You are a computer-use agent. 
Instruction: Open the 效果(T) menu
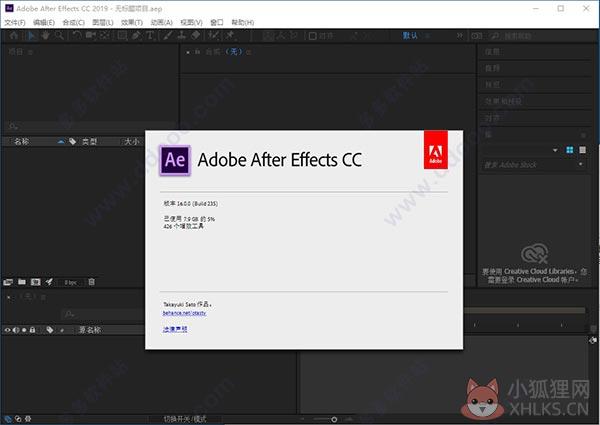coord(132,23)
